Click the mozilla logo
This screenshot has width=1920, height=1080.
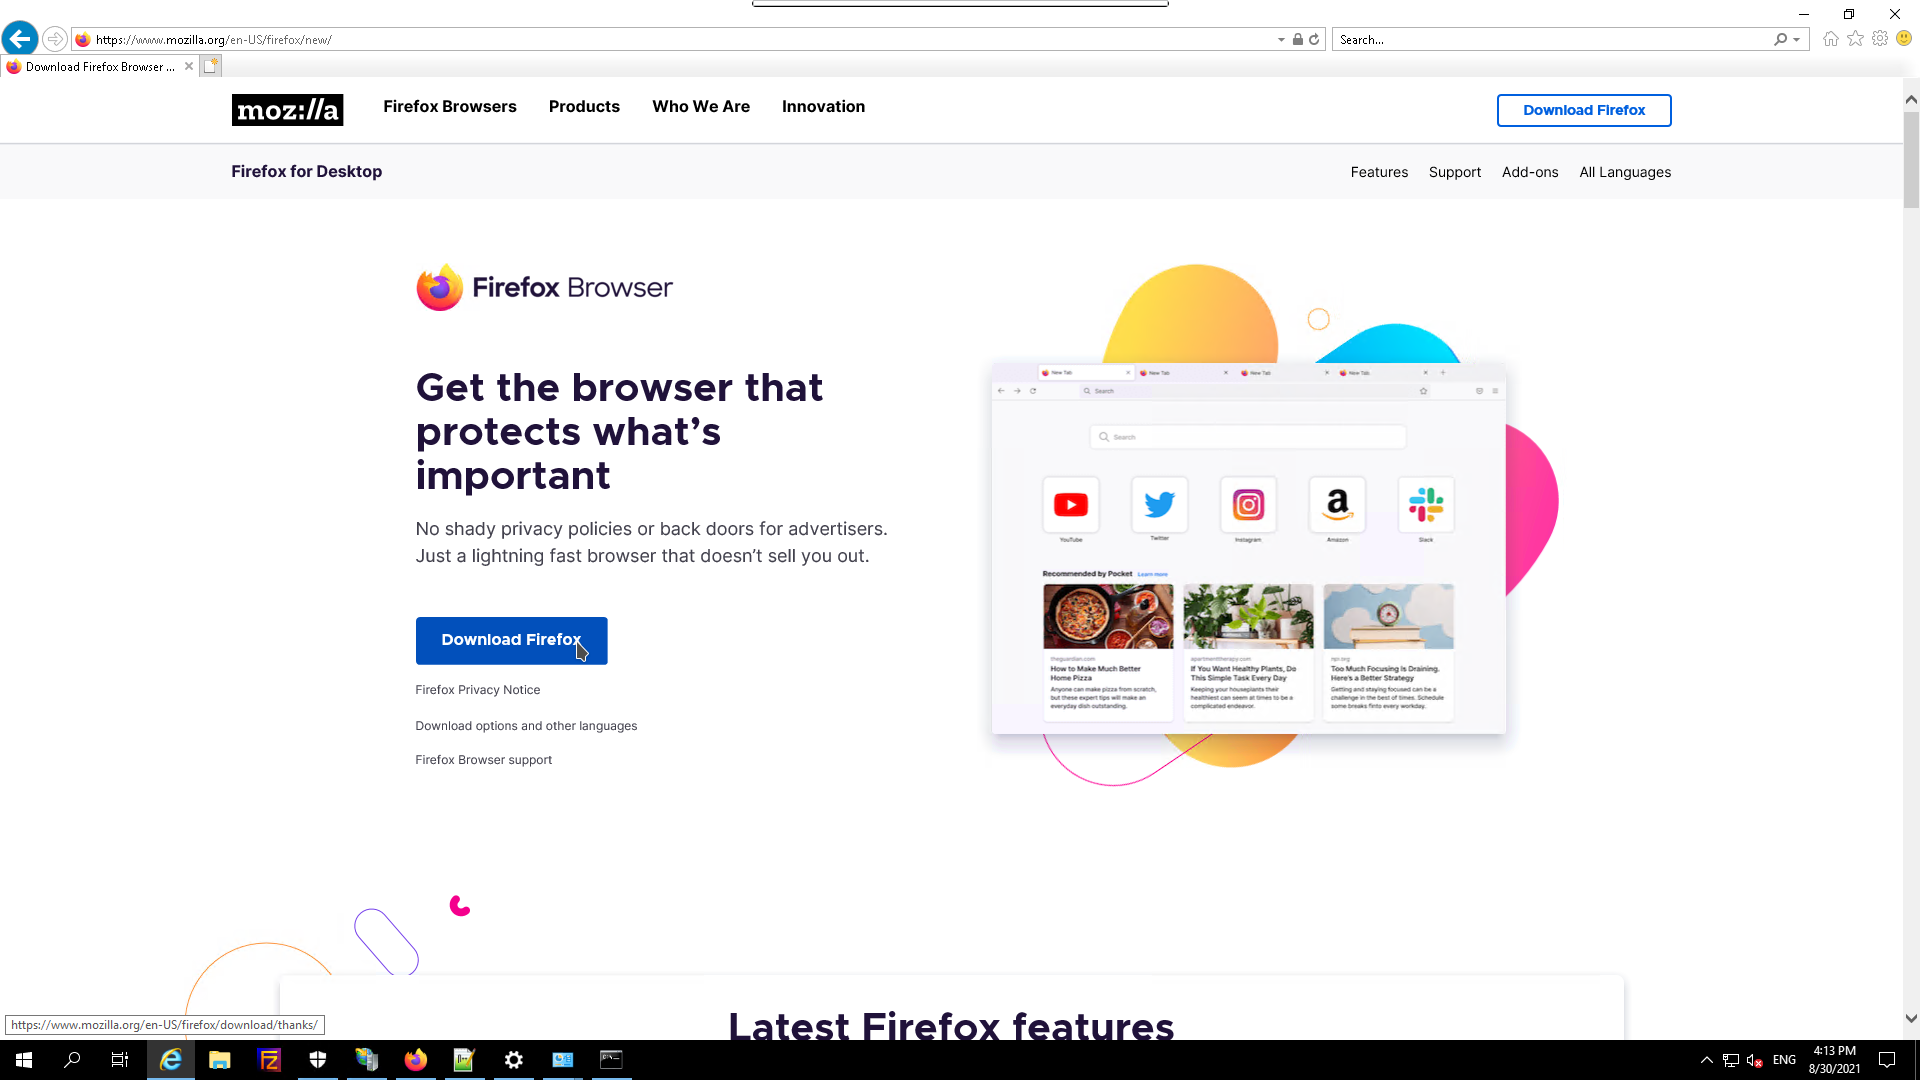click(287, 109)
